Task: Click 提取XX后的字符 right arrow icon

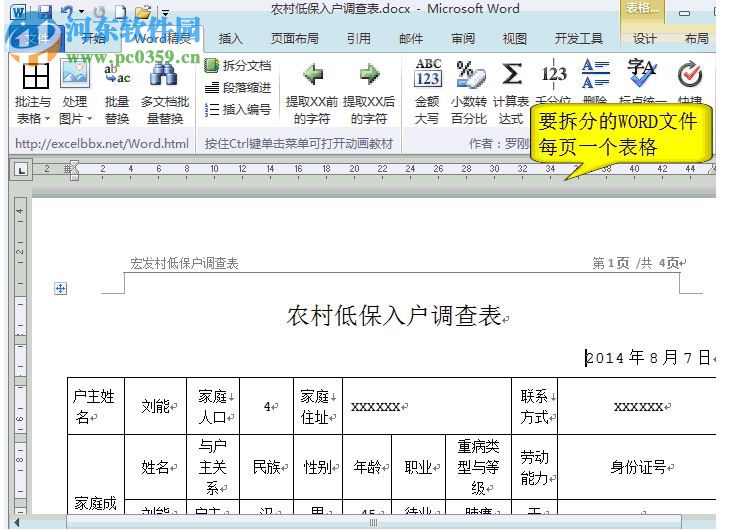Action: 369,74
